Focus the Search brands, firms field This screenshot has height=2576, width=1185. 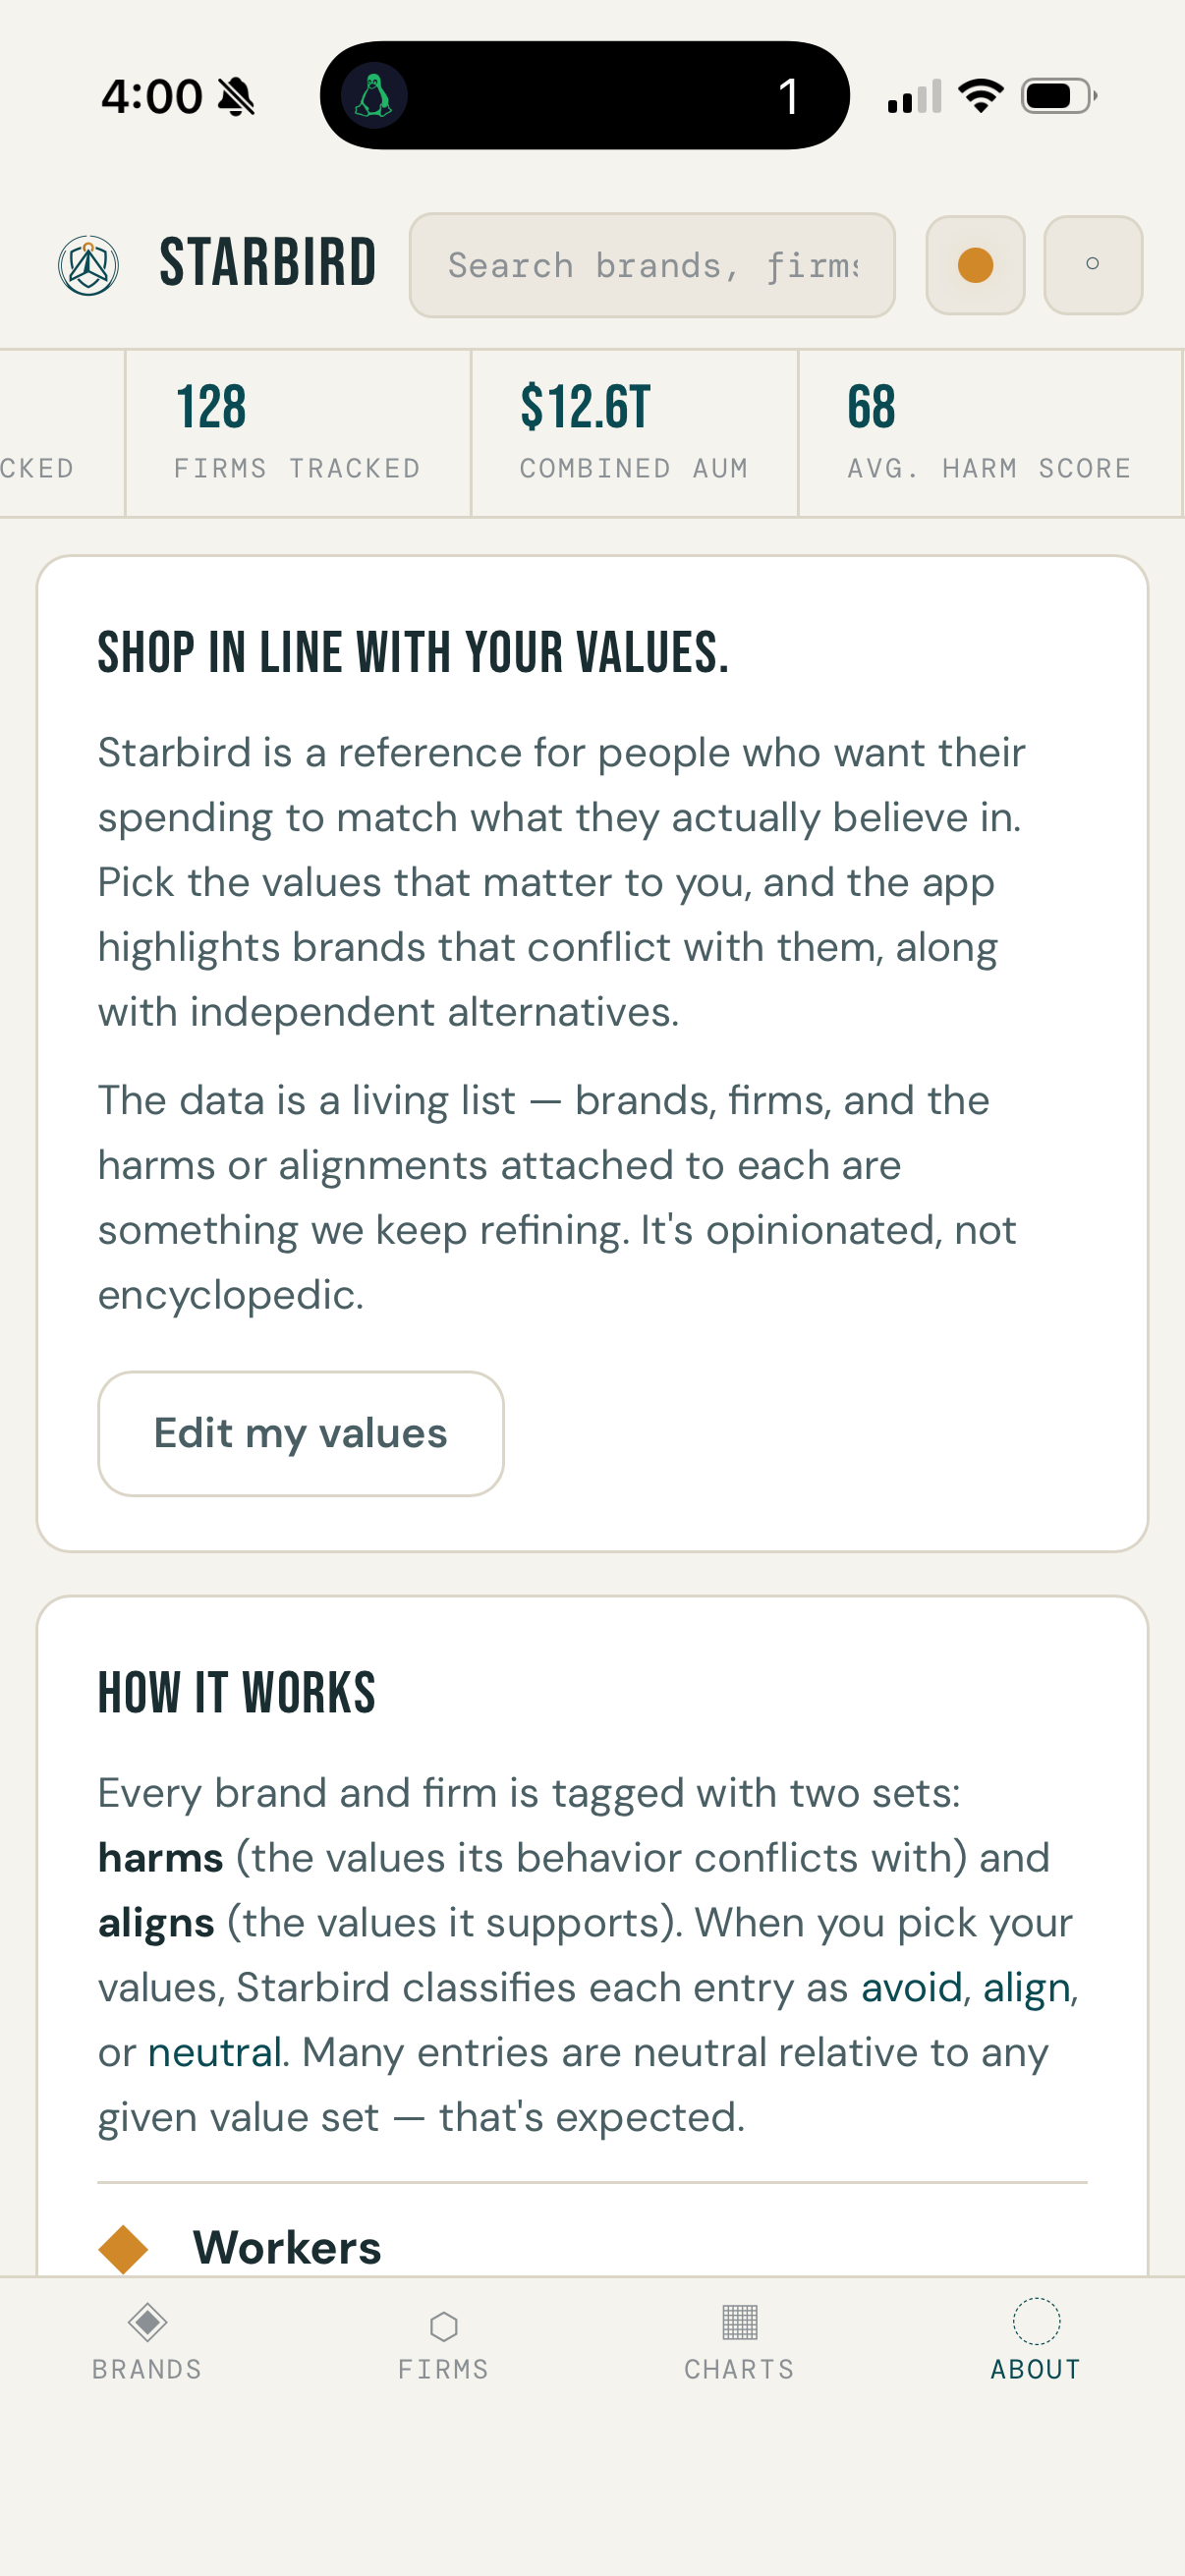pyautogui.click(x=651, y=265)
